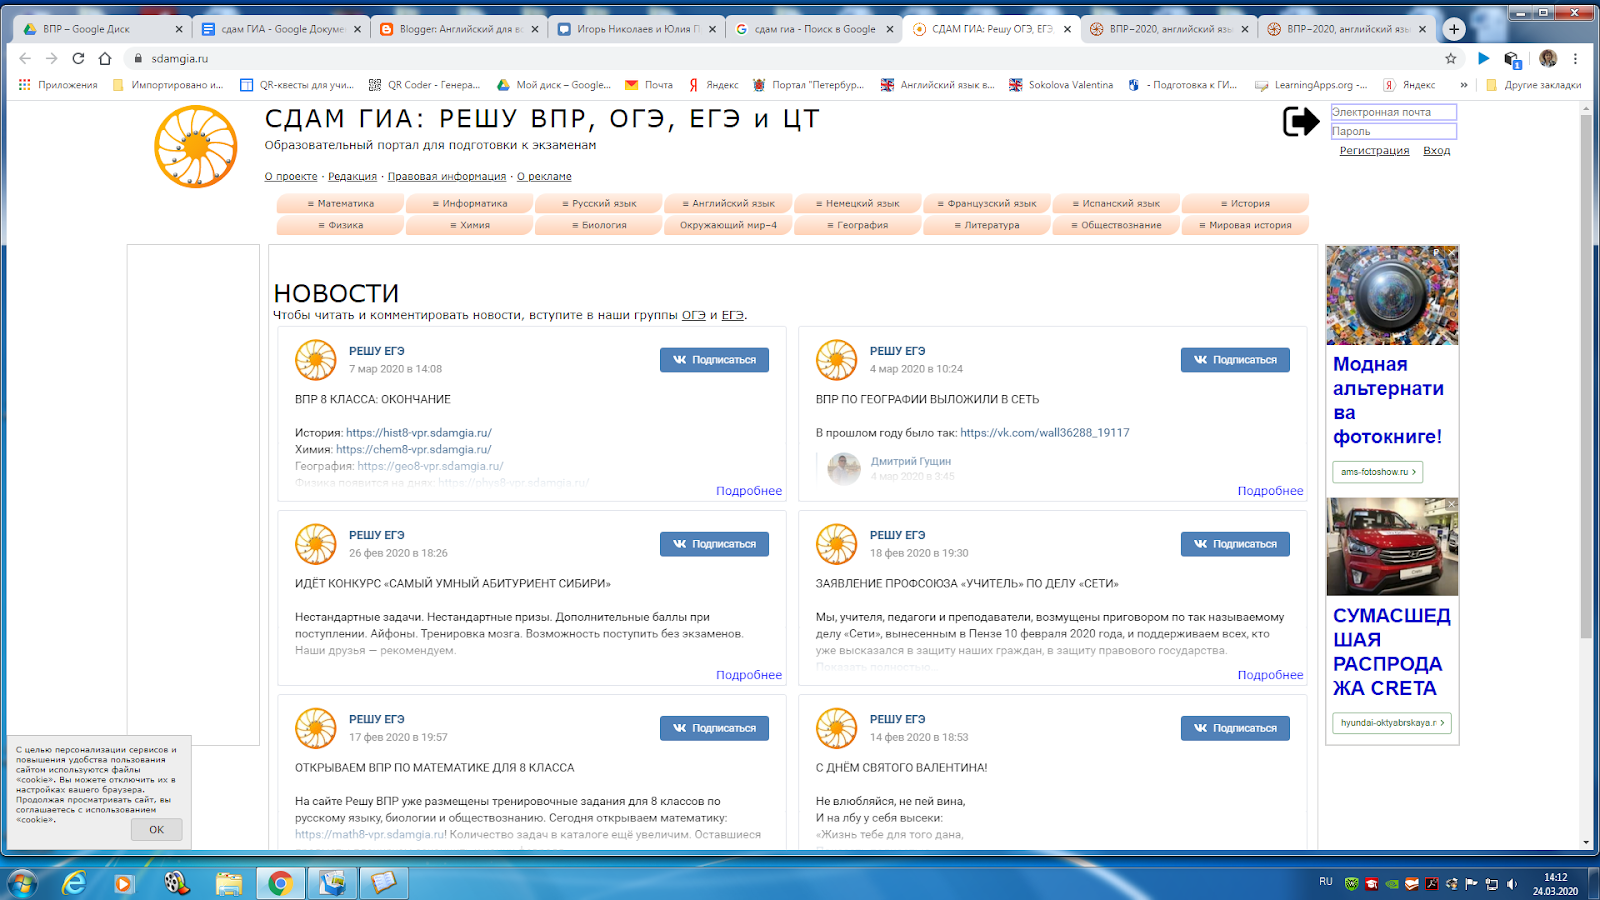Click the Пароль field

tap(1393, 131)
